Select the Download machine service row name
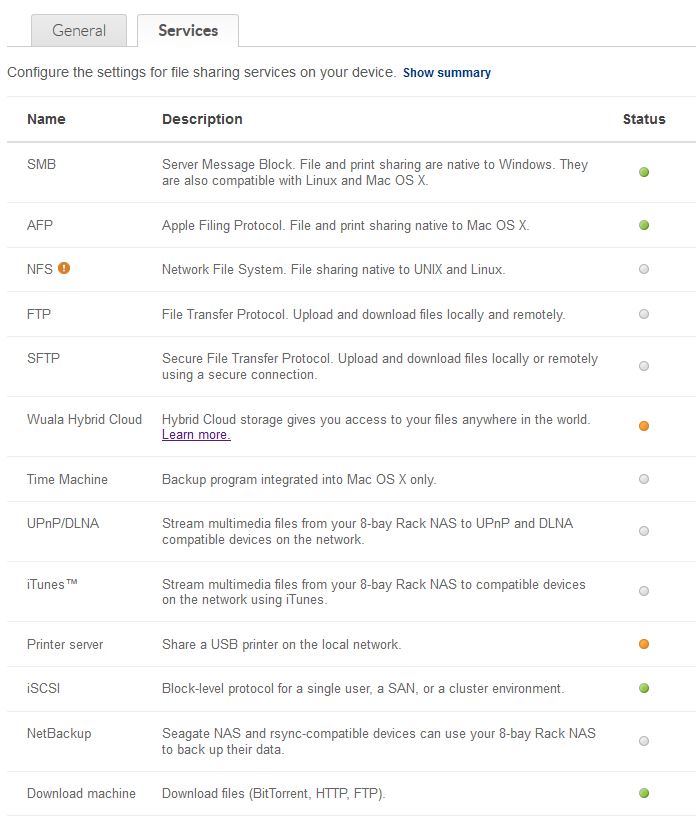 pos(81,793)
